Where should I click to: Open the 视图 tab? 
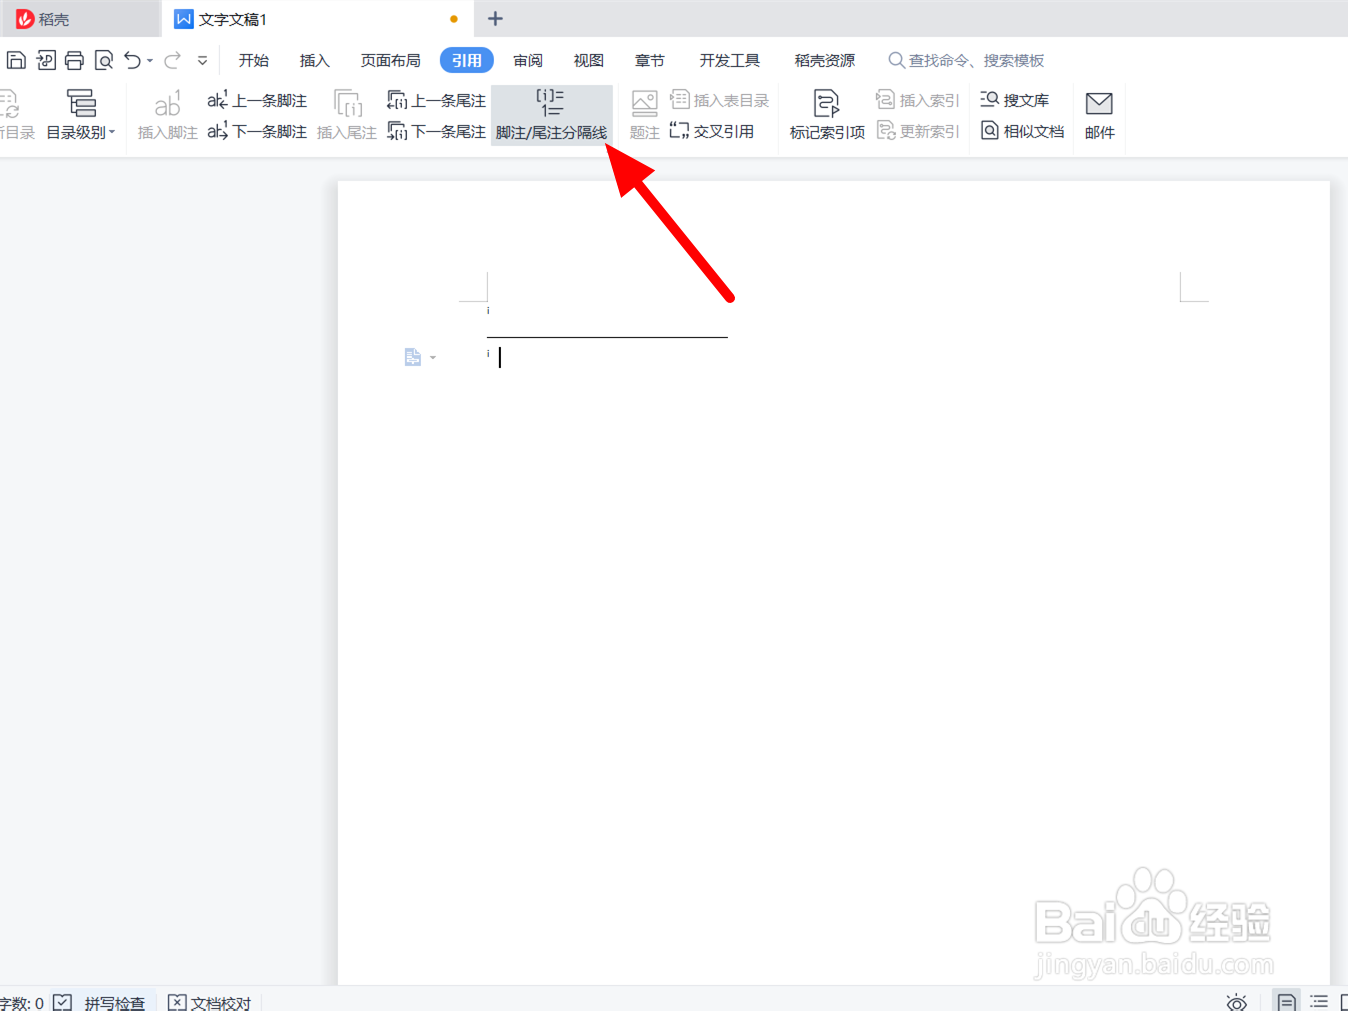tap(589, 60)
